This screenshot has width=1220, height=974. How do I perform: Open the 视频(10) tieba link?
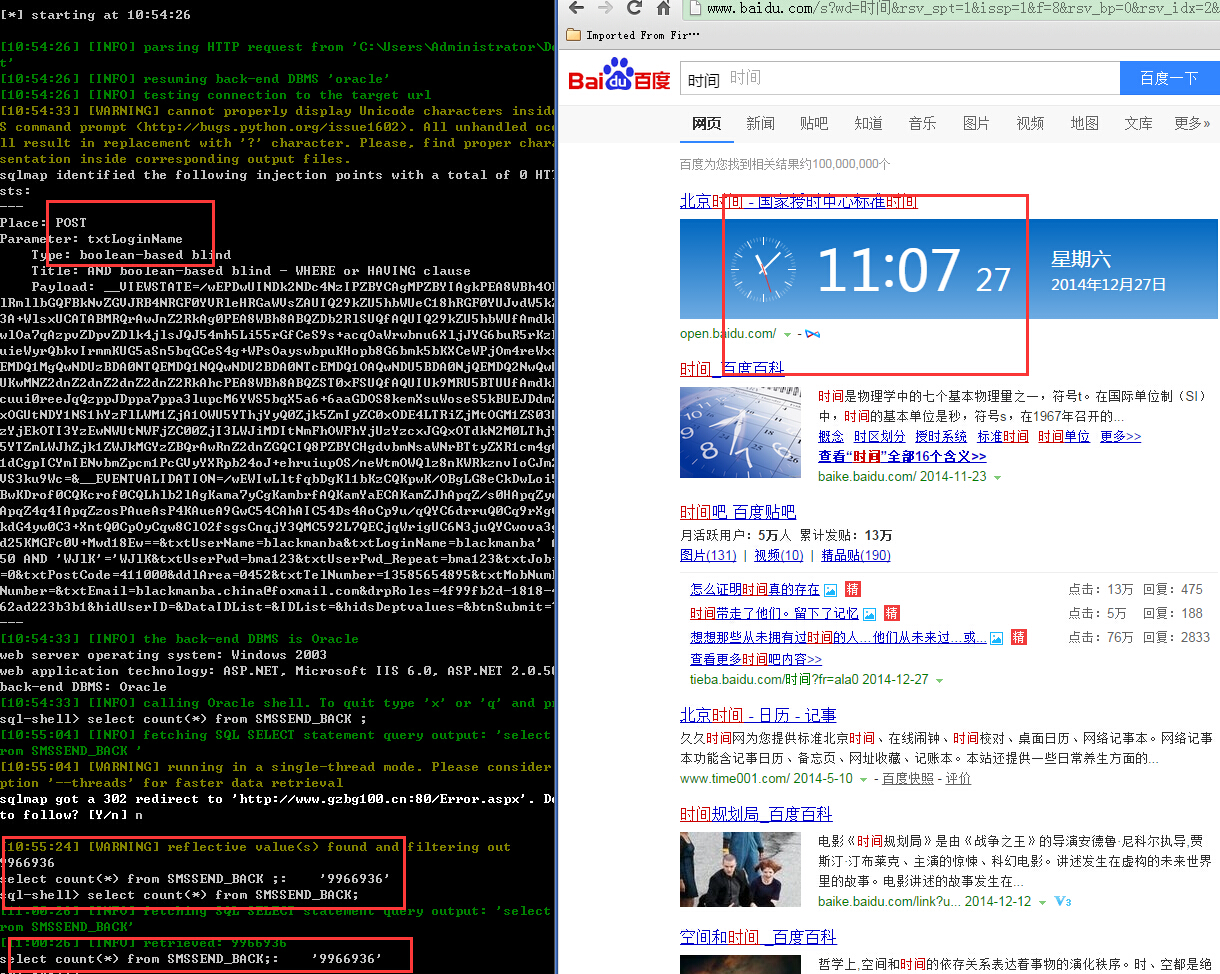[779, 555]
